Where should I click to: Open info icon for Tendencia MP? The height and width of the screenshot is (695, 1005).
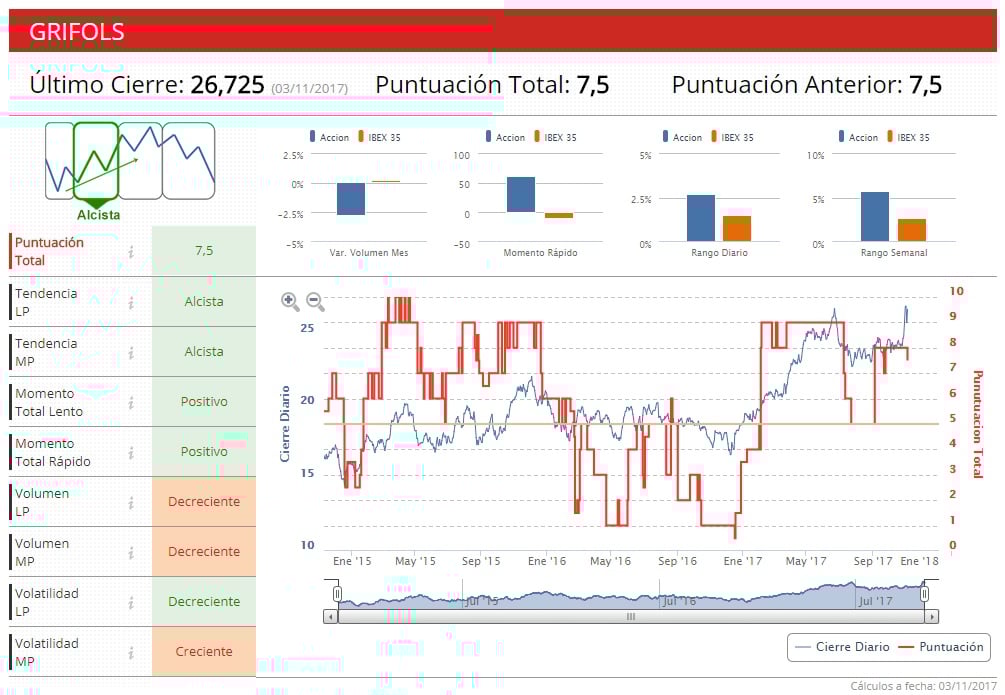(x=131, y=352)
